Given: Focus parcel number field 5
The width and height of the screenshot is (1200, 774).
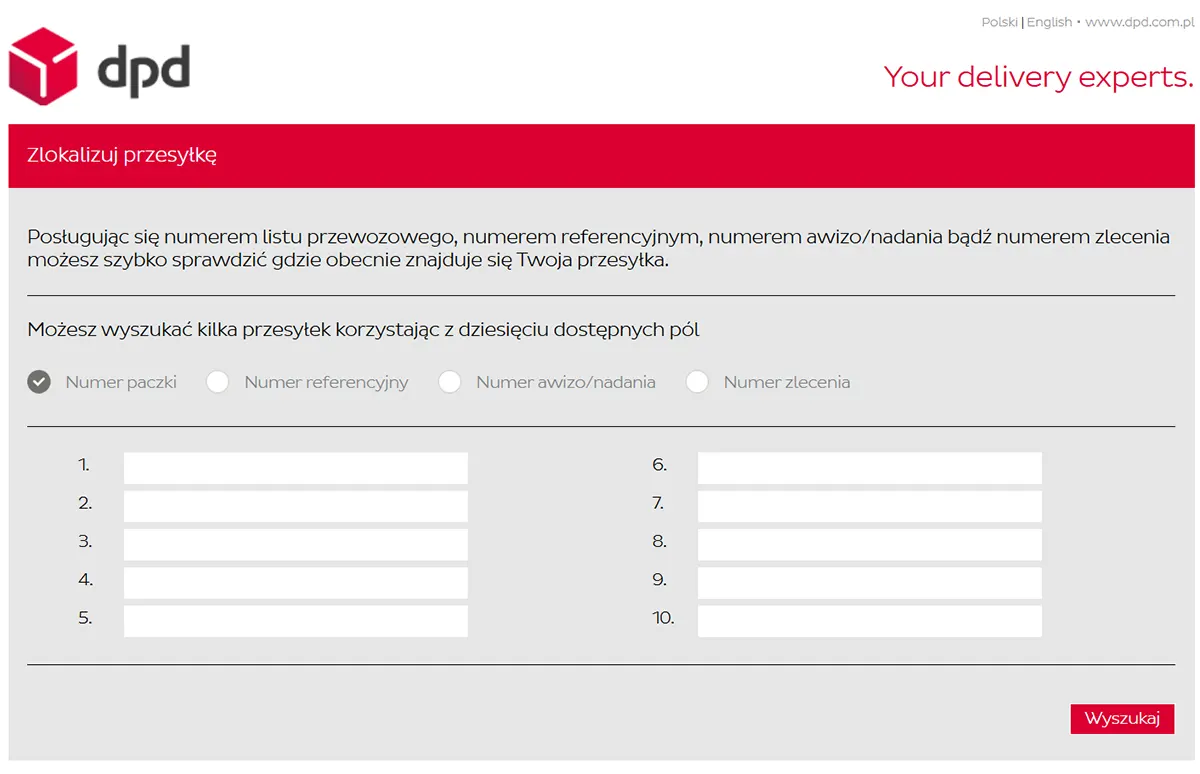Looking at the screenshot, I should click(295, 621).
